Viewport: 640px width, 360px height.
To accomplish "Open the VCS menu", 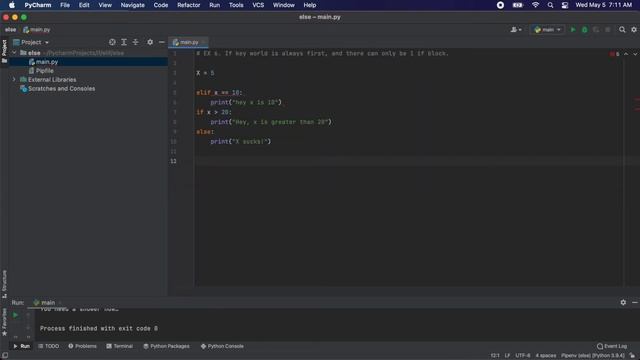I will pyautogui.click(x=258, y=5).
